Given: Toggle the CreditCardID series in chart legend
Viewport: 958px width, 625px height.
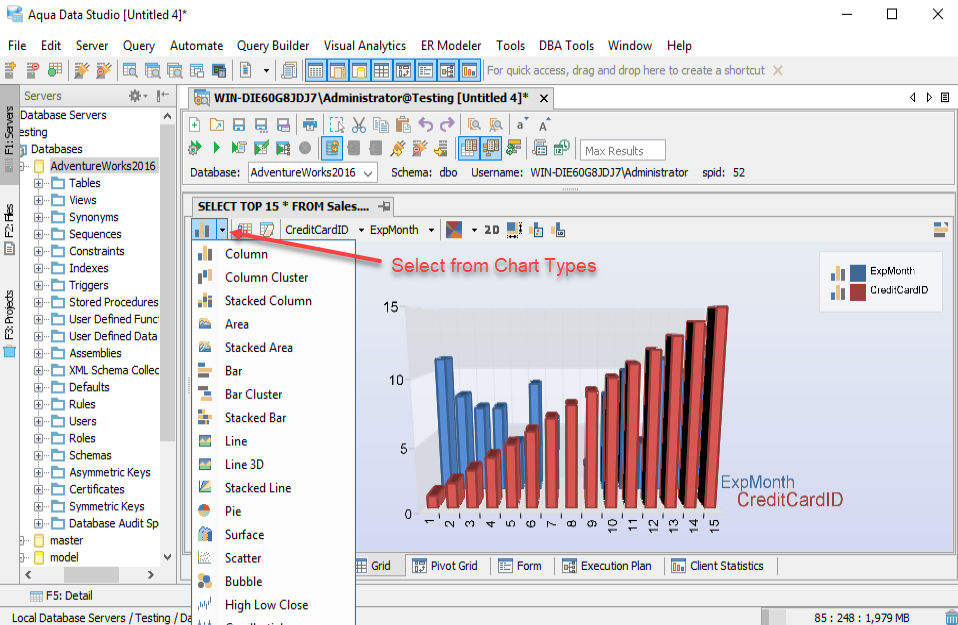Looking at the screenshot, I should click(x=879, y=290).
